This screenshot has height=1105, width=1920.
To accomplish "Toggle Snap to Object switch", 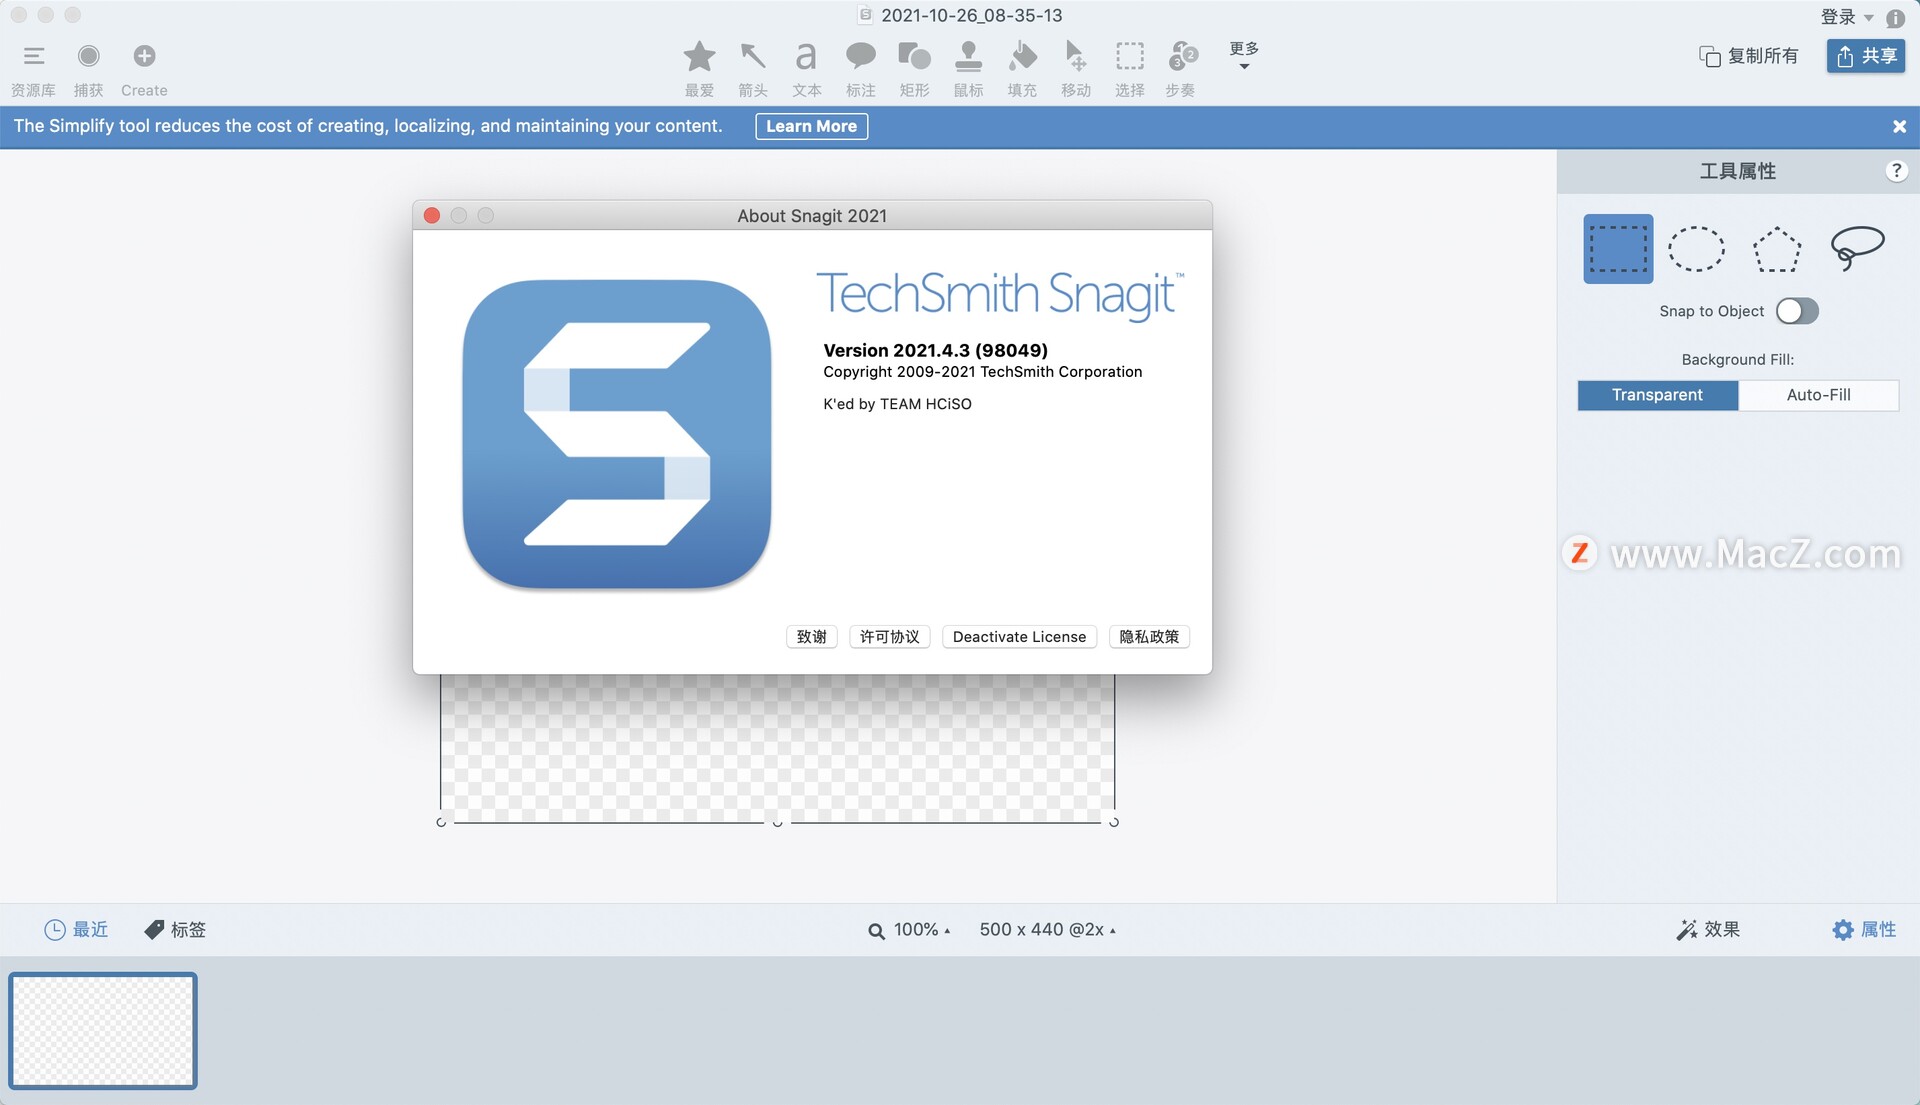I will [x=1797, y=311].
